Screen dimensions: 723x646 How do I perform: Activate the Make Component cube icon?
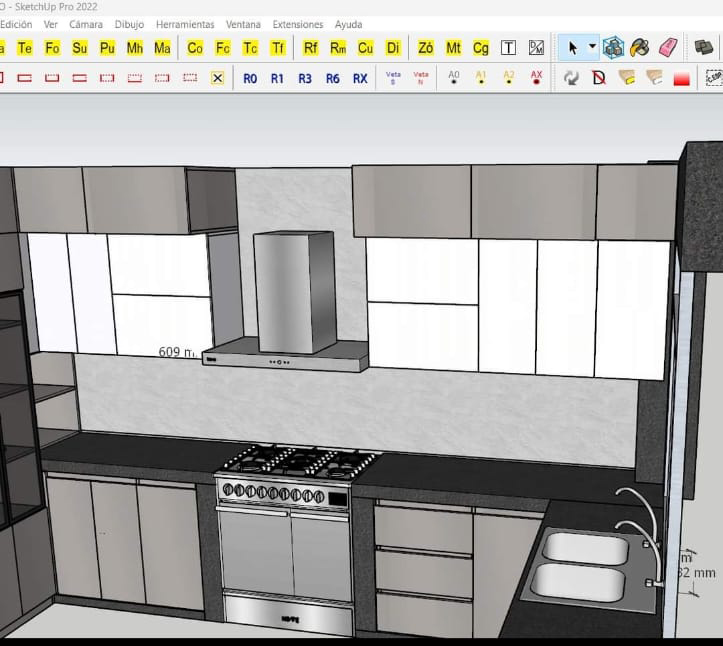click(x=614, y=47)
